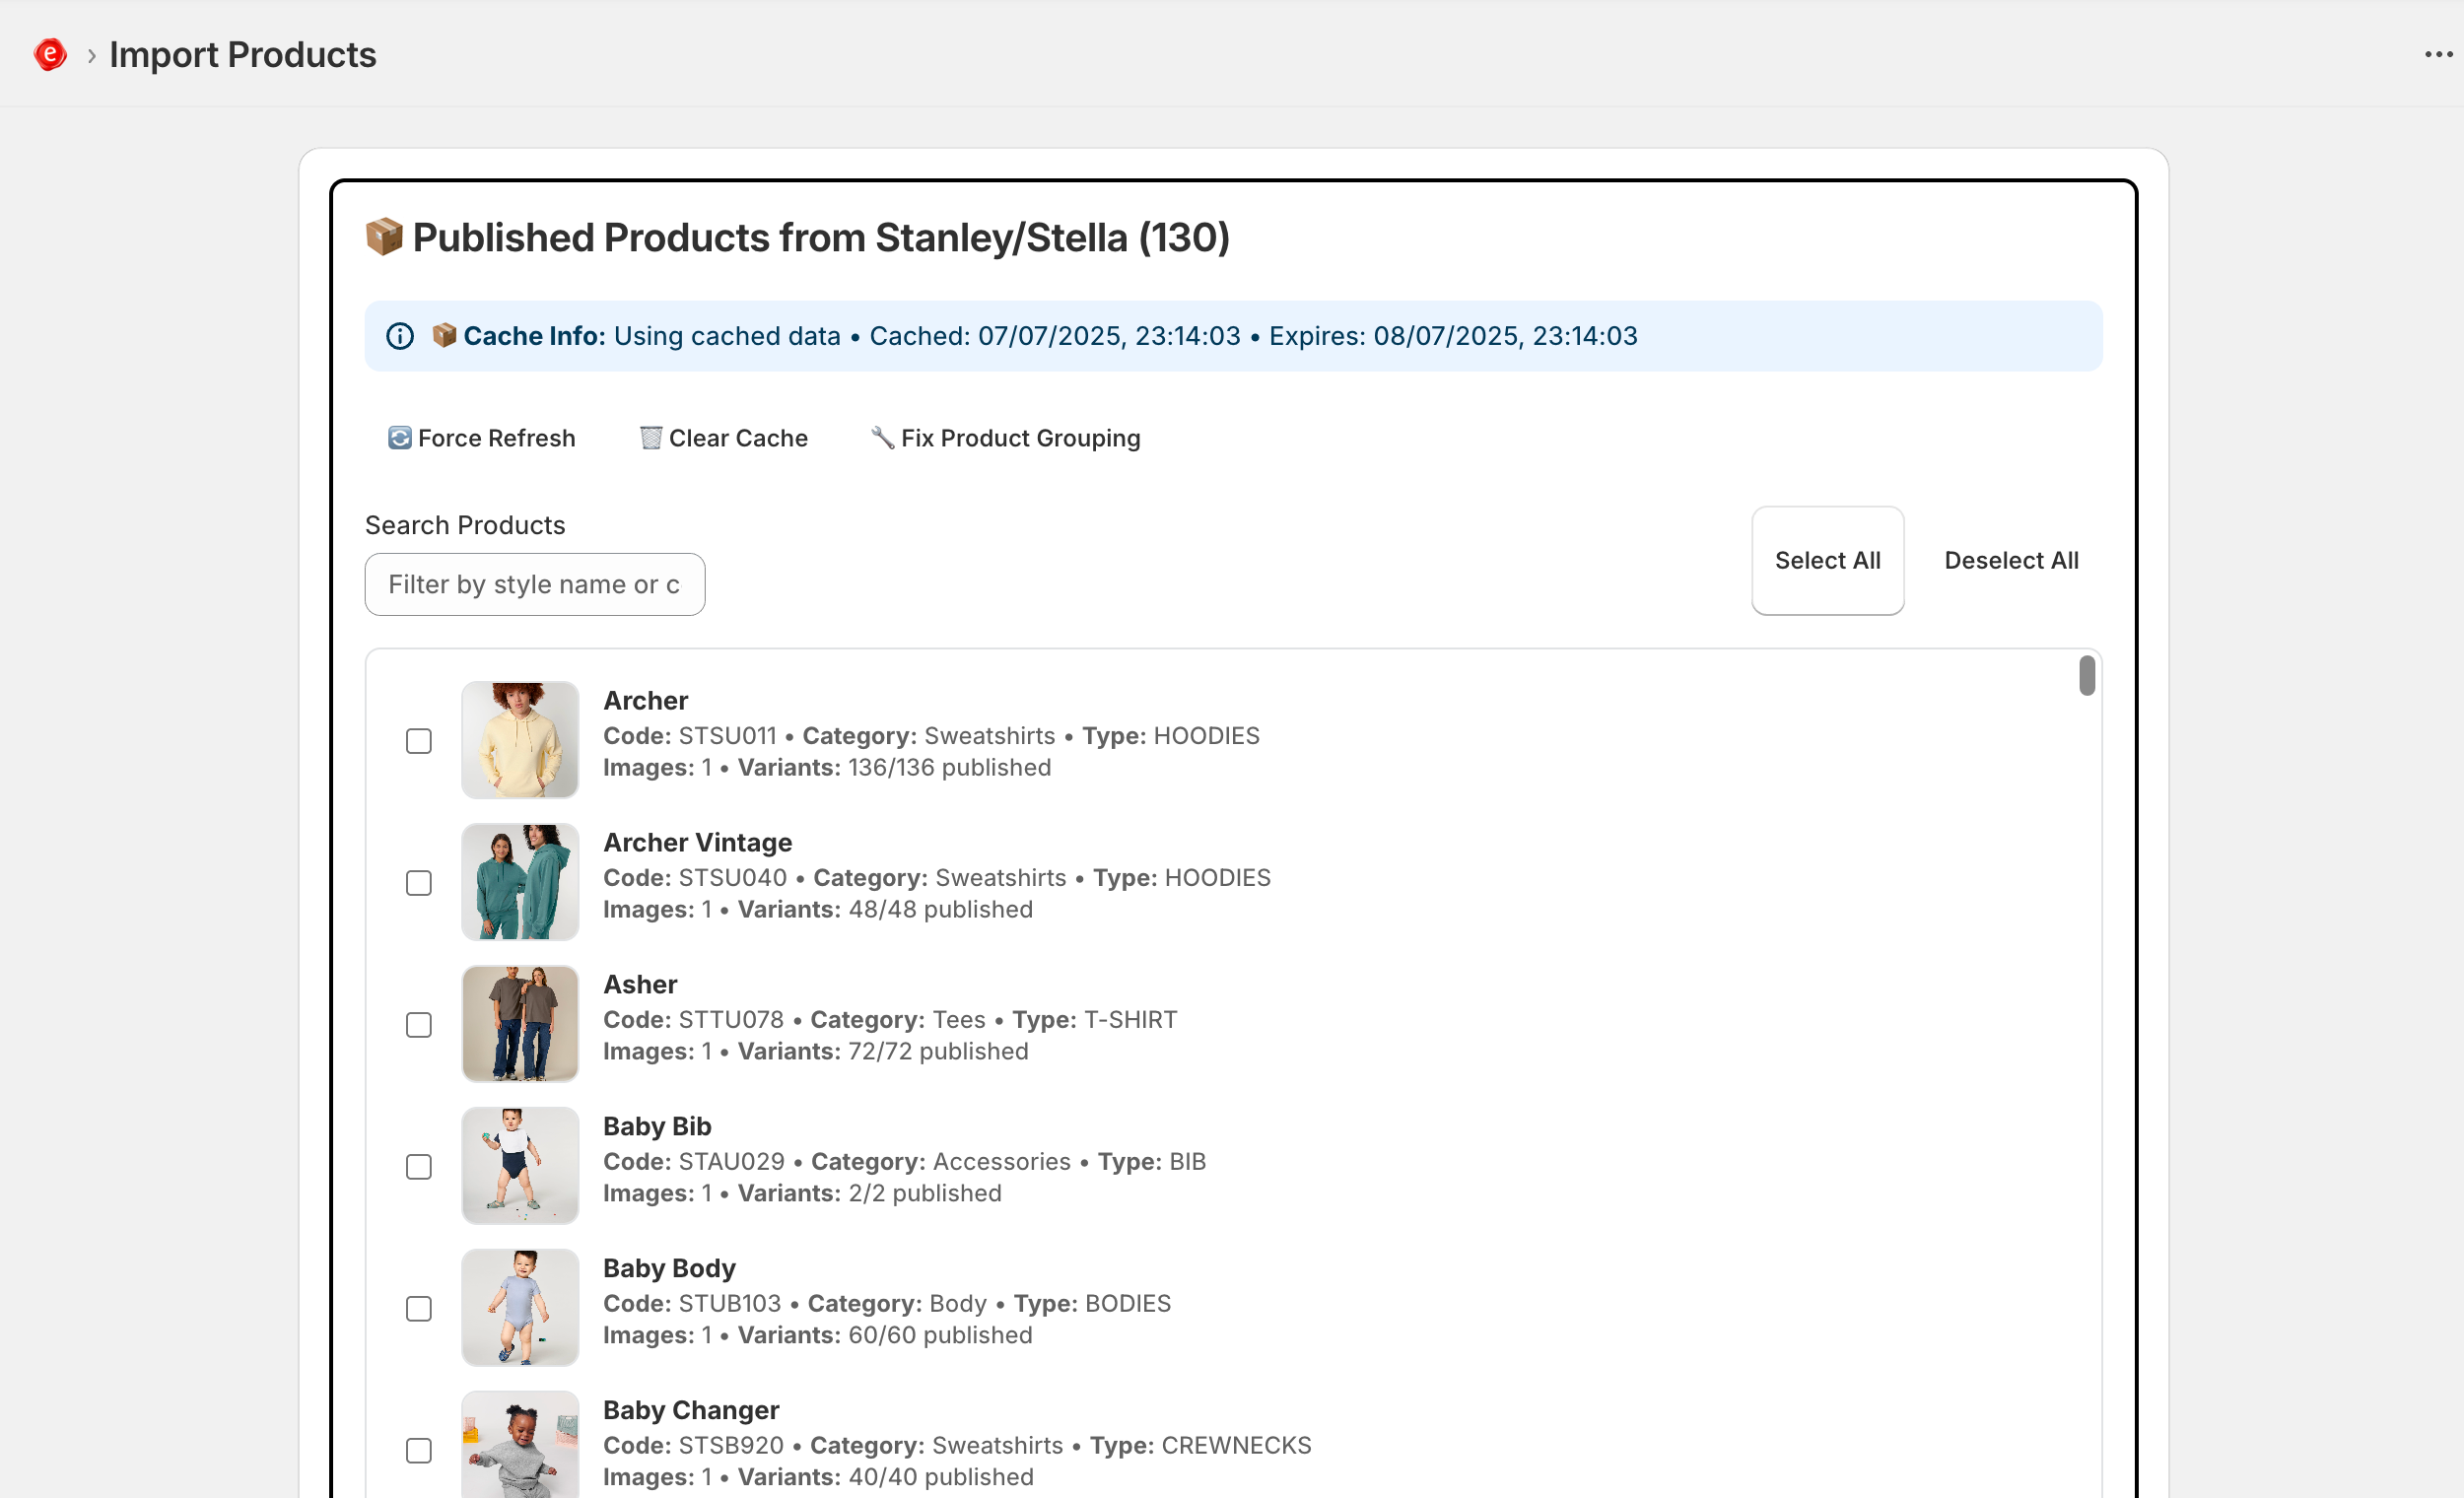Viewport: 2464px width, 1498px height.
Task: Click the Archer Vintage product name
Action: pyautogui.click(x=698, y=843)
